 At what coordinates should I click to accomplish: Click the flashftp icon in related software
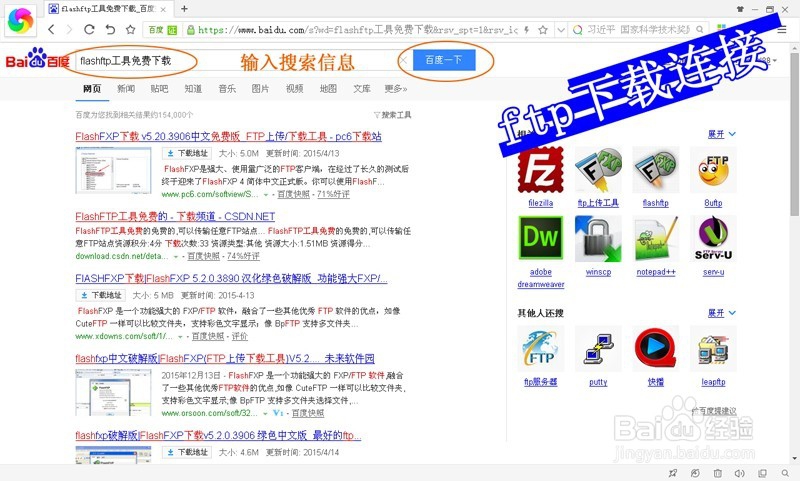[x=656, y=170]
